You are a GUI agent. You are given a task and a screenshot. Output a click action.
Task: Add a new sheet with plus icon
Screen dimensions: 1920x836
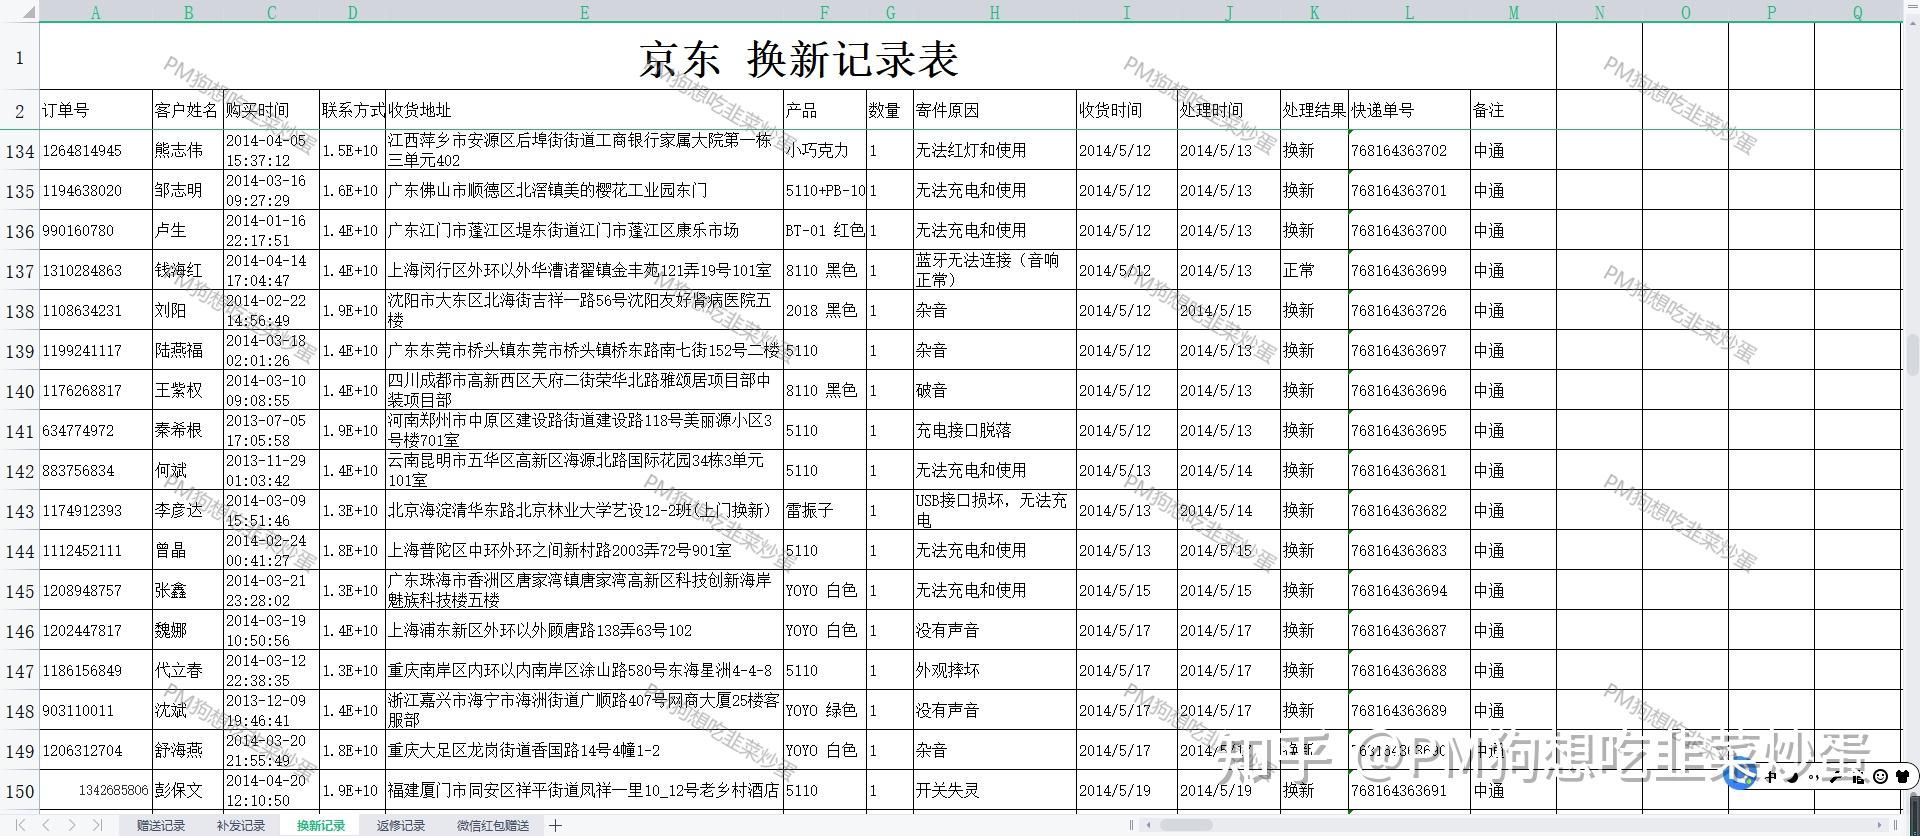(555, 825)
